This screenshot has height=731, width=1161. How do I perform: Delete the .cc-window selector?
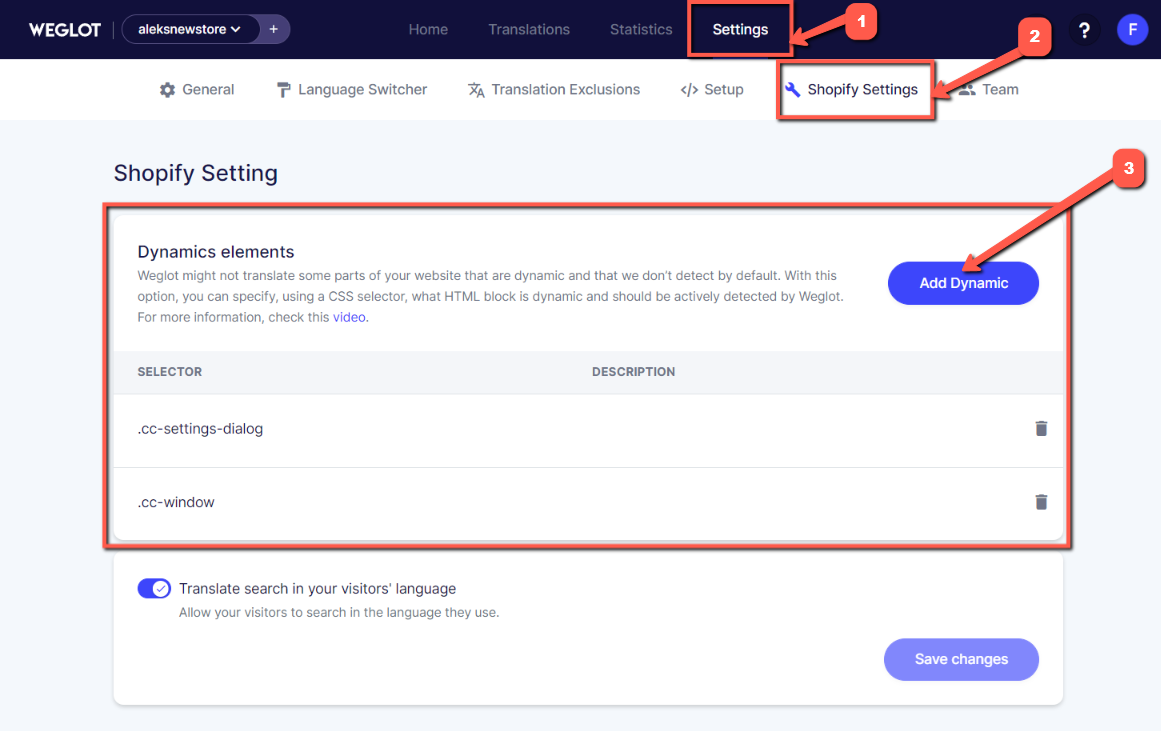point(1041,501)
